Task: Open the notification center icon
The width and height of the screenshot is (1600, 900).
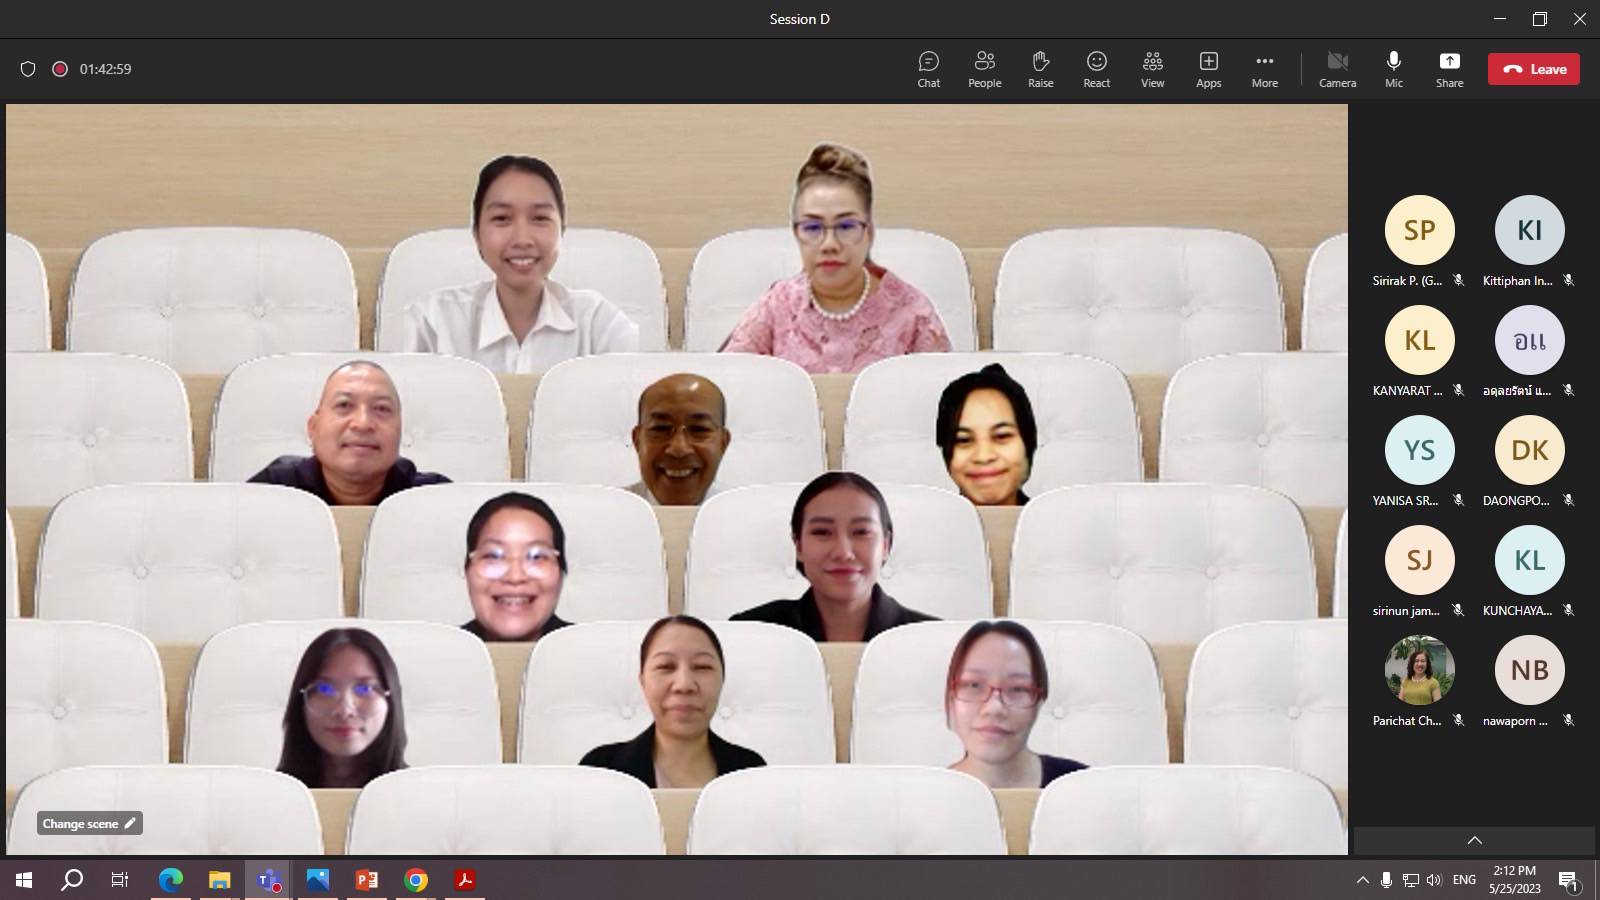Action: 1568,880
